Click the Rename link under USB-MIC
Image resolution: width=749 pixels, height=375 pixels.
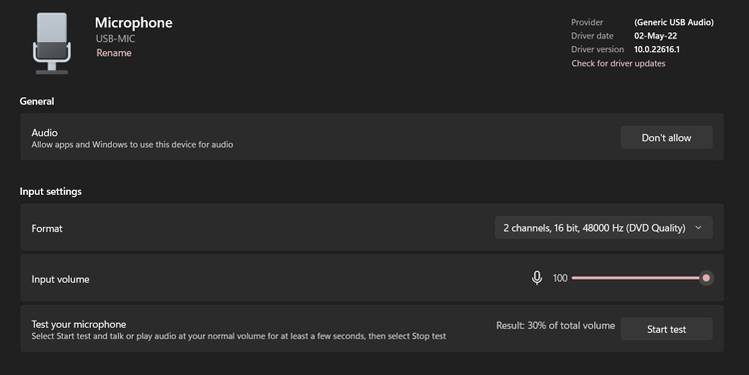[114, 53]
